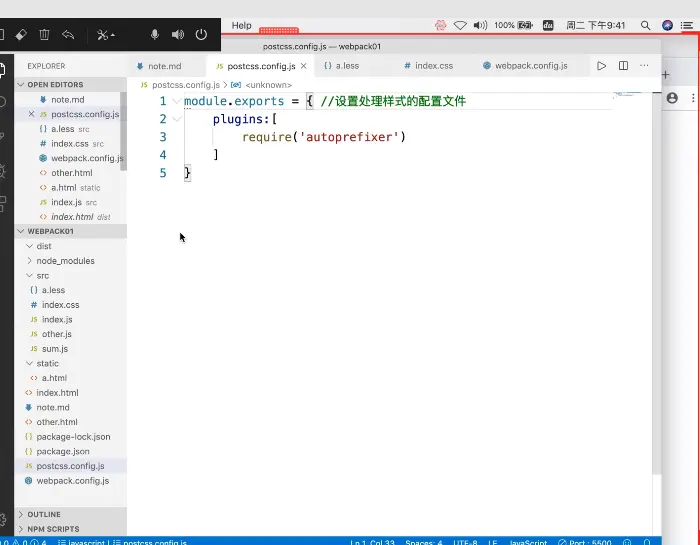Image resolution: width=700 pixels, height=545 pixels.
Task: Click the battery status icon
Action: pyautogui.click(x=525, y=25)
